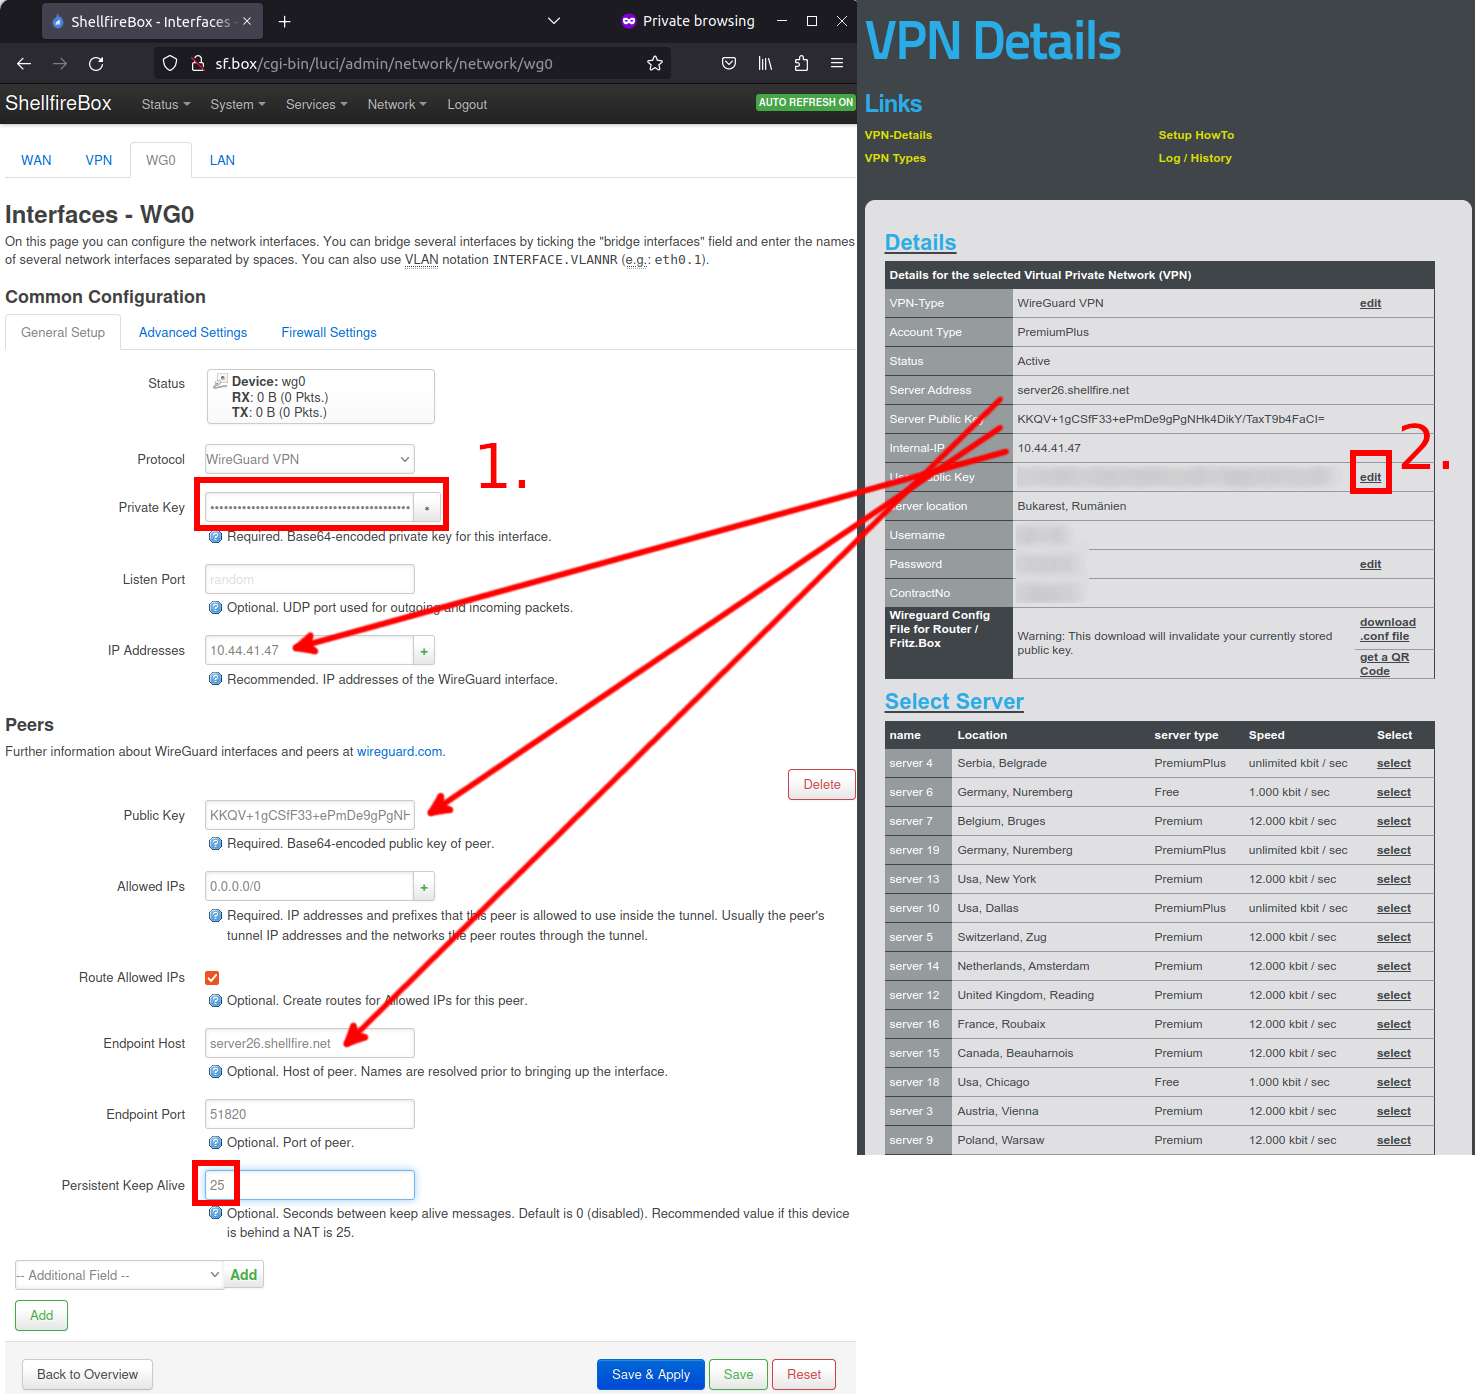The width and height of the screenshot is (1477, 1394).
Task: Open the list all tabs chevron
Action: pos(554,21)
